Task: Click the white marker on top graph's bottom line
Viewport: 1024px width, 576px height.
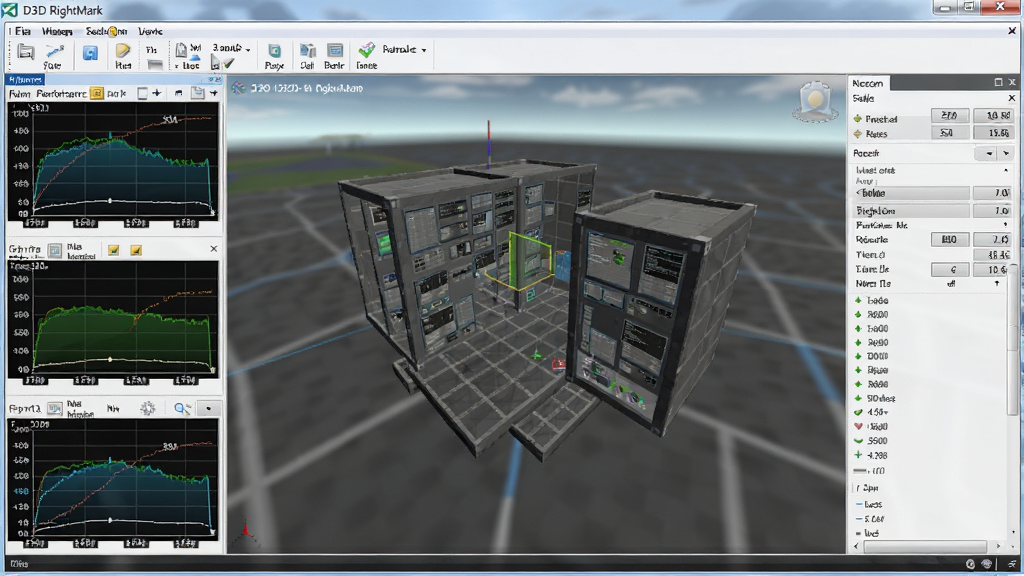Action: (x=110, y=200)
